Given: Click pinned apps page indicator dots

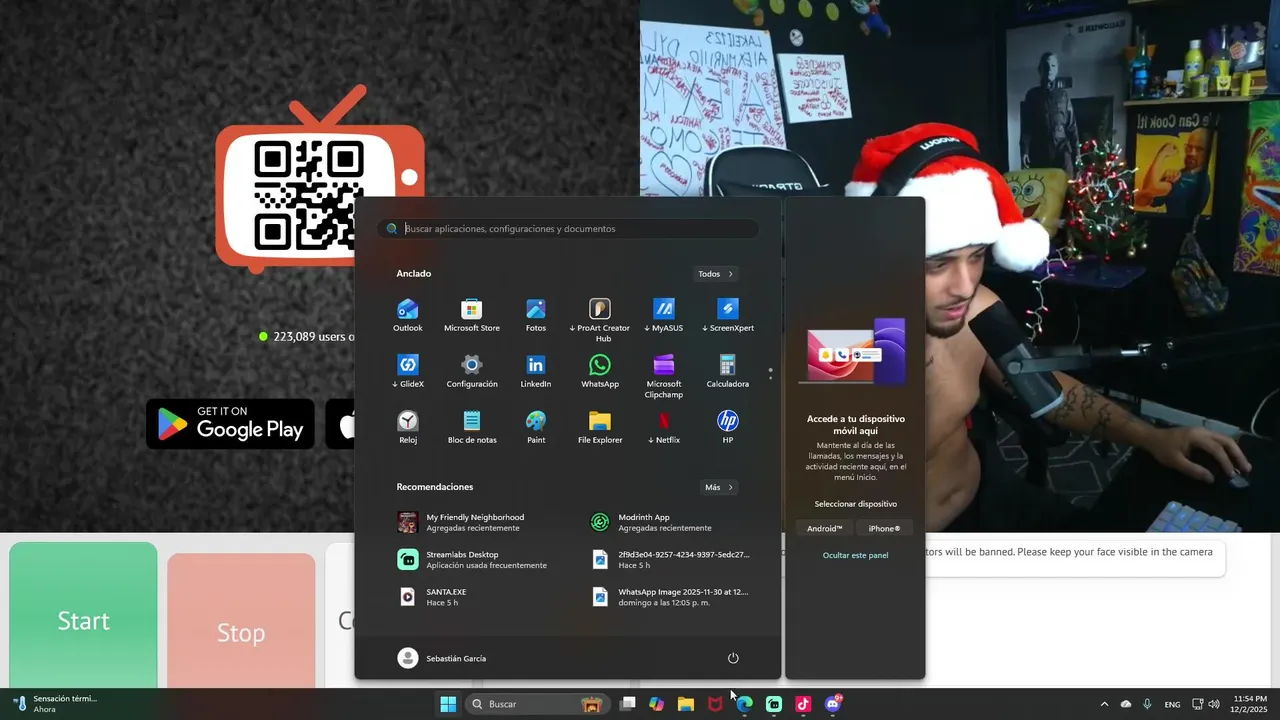Looking at the screenshot, I should pyautogui.click(x=770, y=374).
